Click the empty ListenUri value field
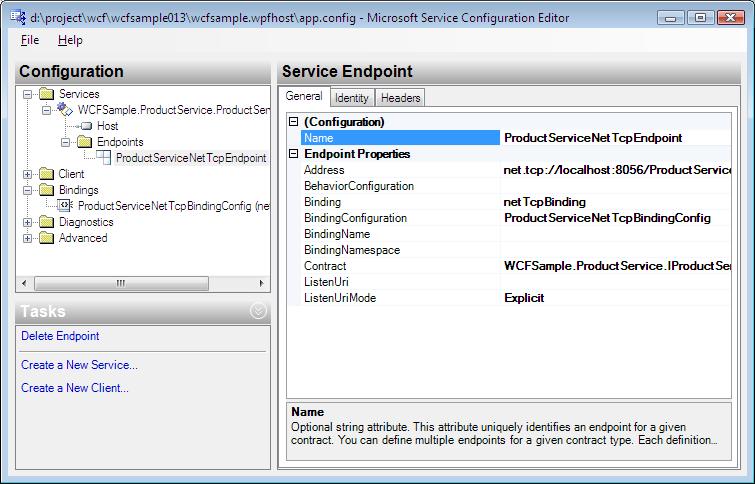Image resolution: width=755 pixels, height=484 pixels. pos(615,282)
